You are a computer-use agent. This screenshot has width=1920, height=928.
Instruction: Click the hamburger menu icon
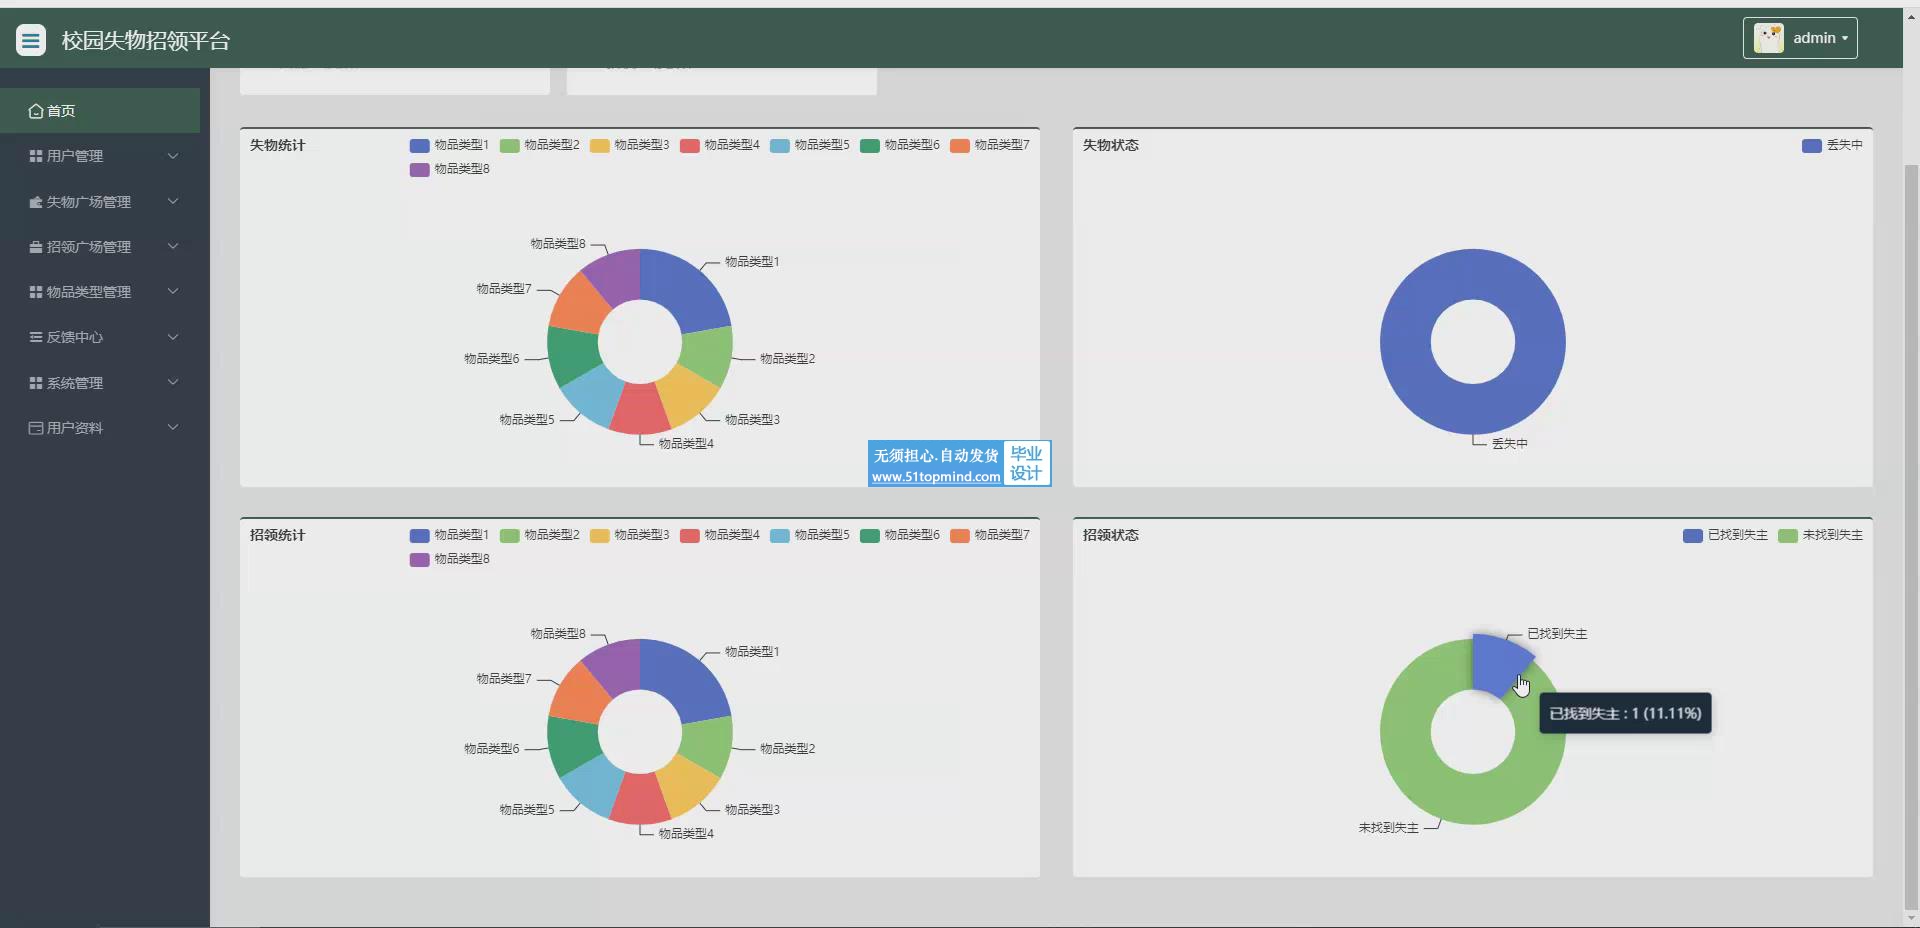[x=31, y=40]
